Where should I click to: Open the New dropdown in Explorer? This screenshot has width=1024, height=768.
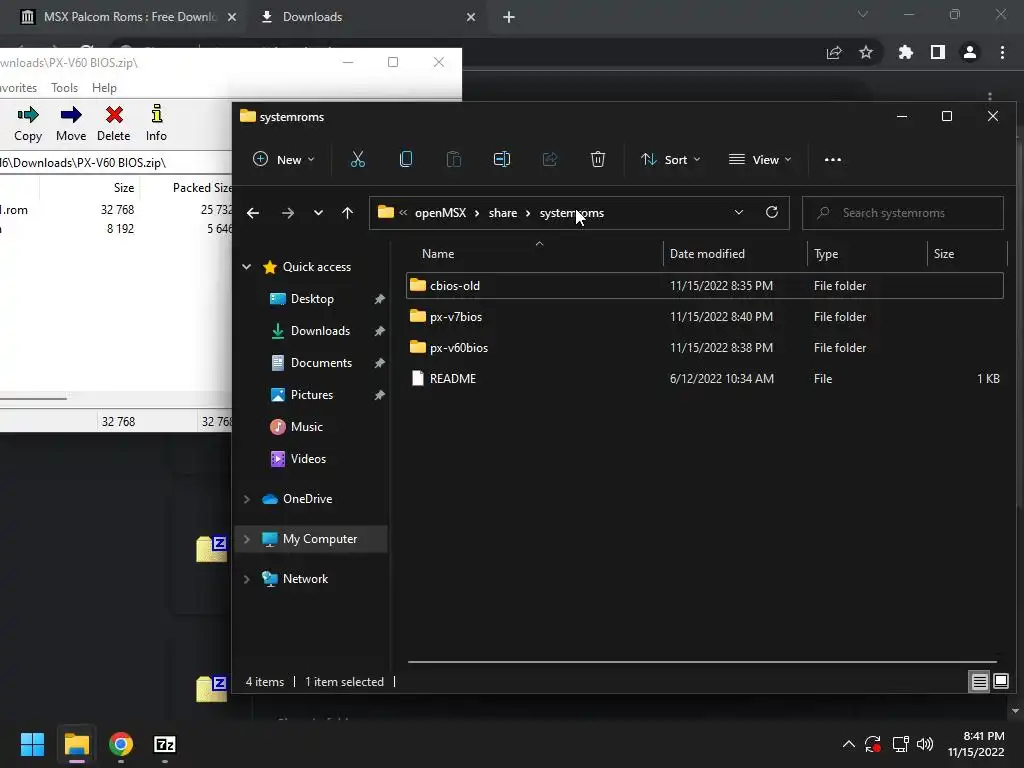284,159
